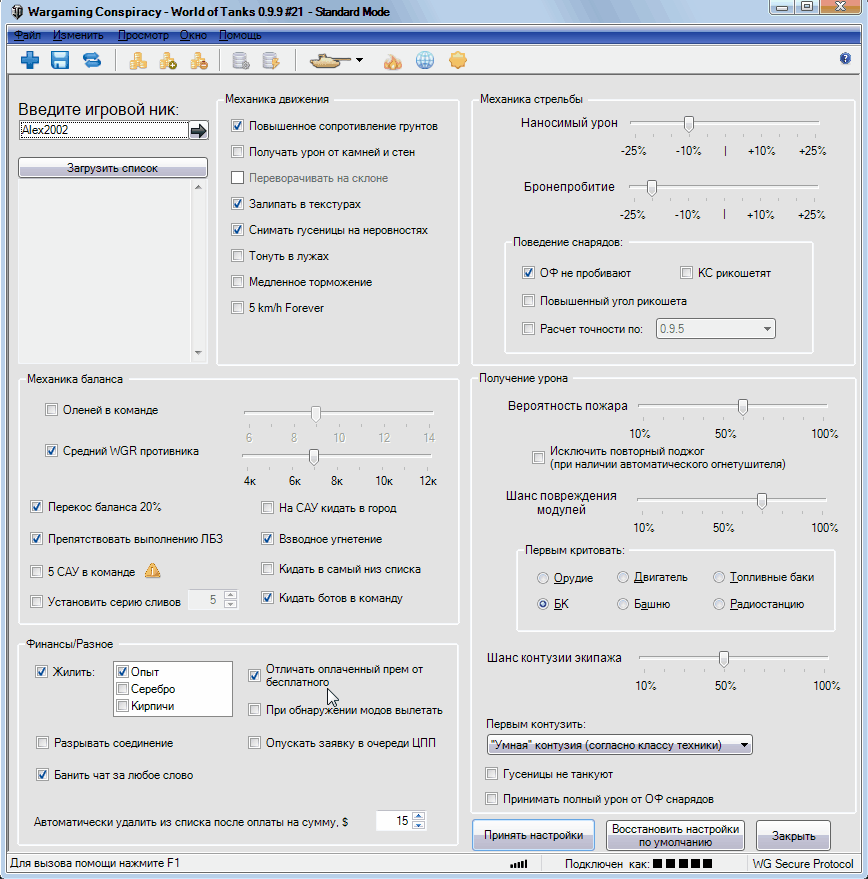
Task: Open the "Умная" контузия dropdown
Action: (x=742, y=745)
